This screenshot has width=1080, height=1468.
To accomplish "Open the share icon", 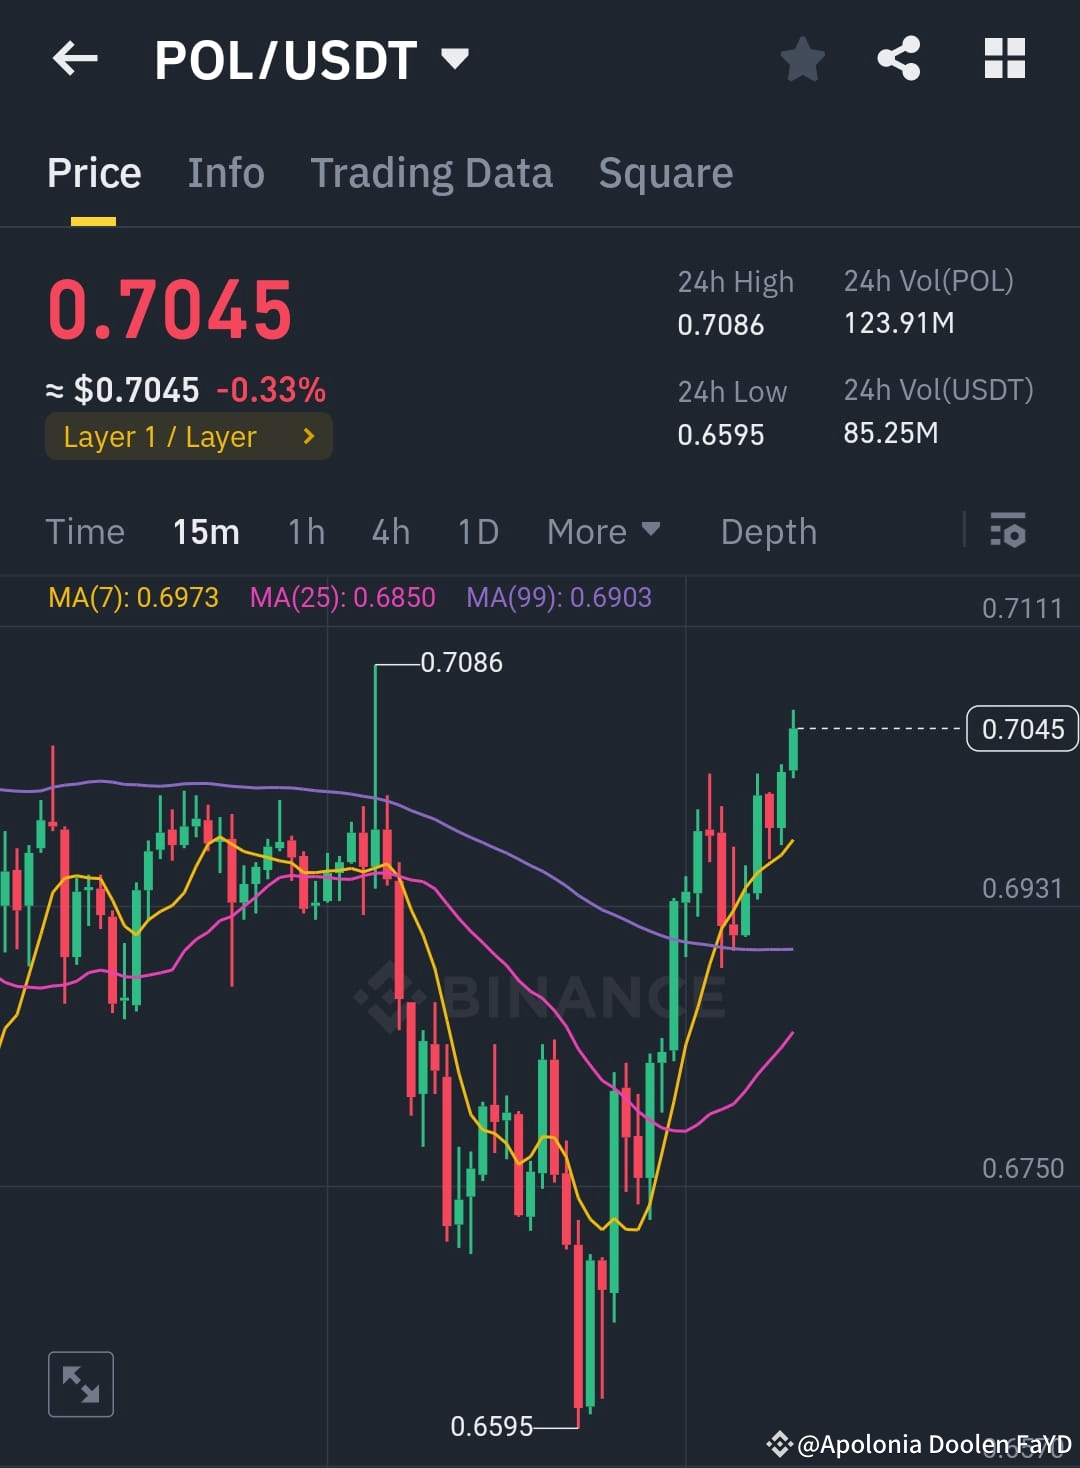I will 898,58.
